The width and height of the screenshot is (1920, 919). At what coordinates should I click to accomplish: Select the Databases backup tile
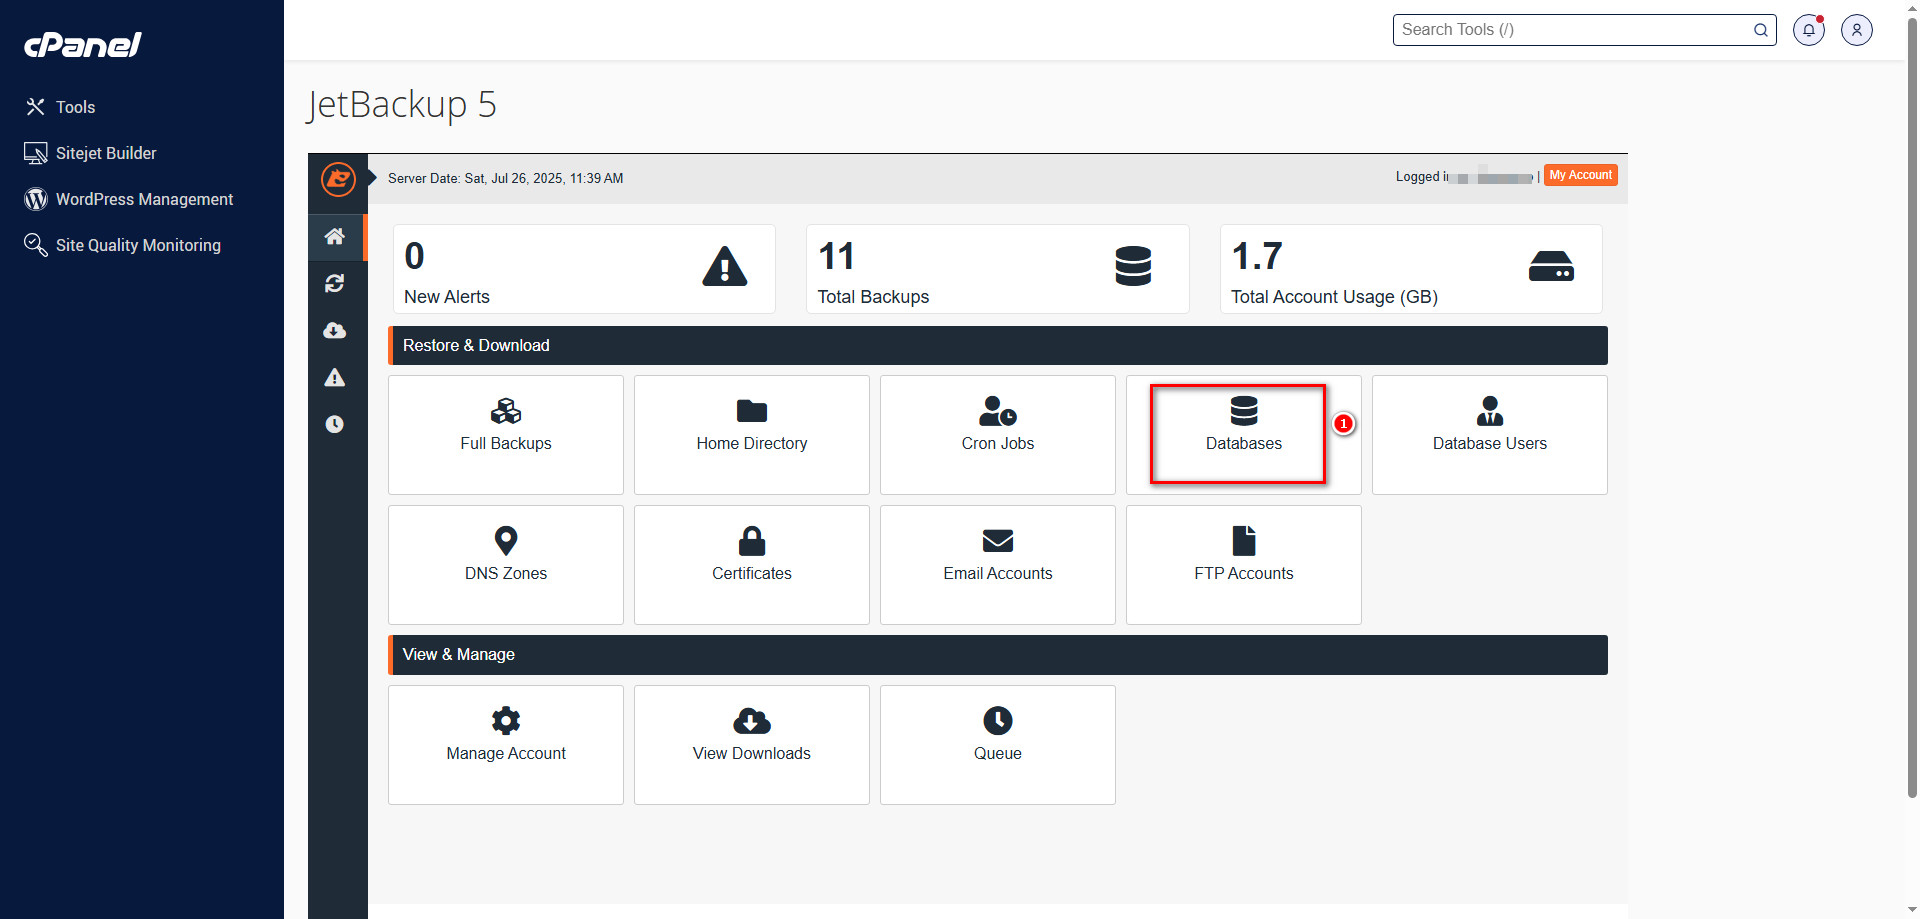[x=1243, y=434]
